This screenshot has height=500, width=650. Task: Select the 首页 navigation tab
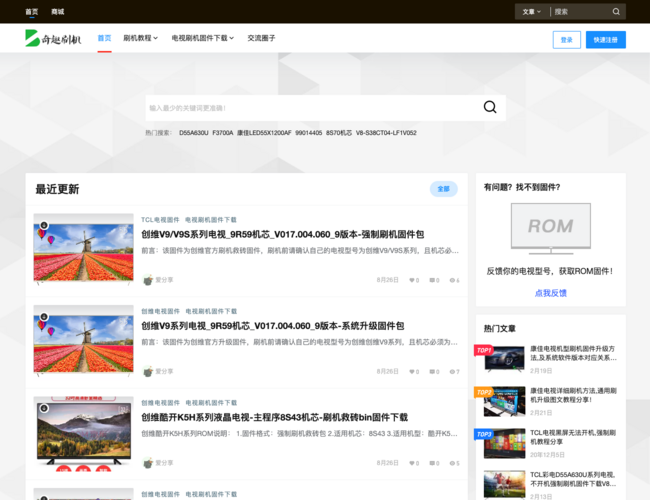(104, 38)
